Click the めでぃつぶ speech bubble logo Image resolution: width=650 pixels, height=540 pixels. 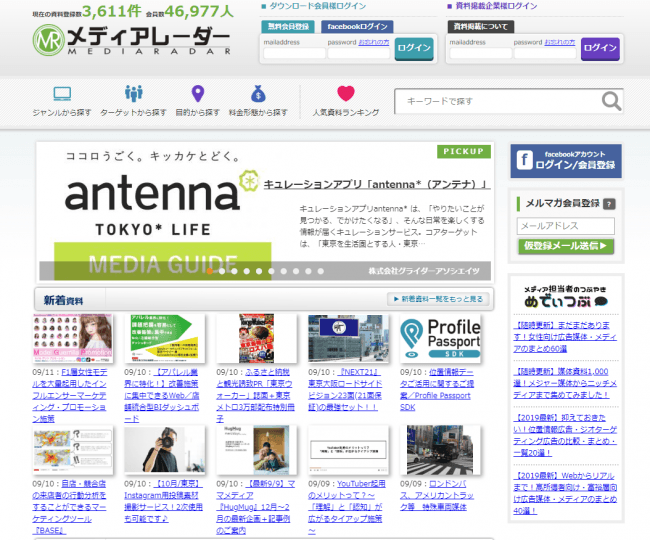(565, 296)
